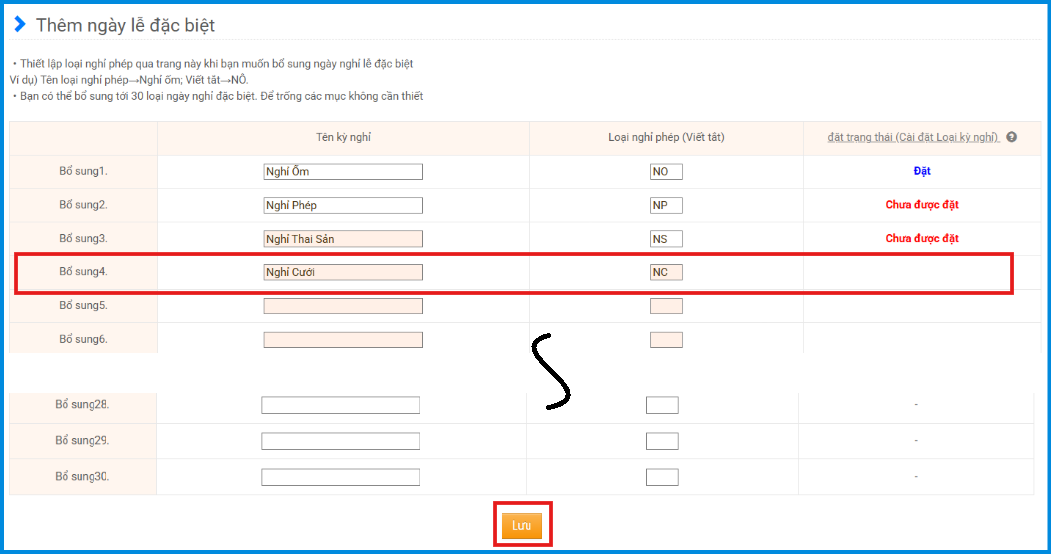Click Chưa được đặt for Bổ sung3

click(x=921, y=239)
